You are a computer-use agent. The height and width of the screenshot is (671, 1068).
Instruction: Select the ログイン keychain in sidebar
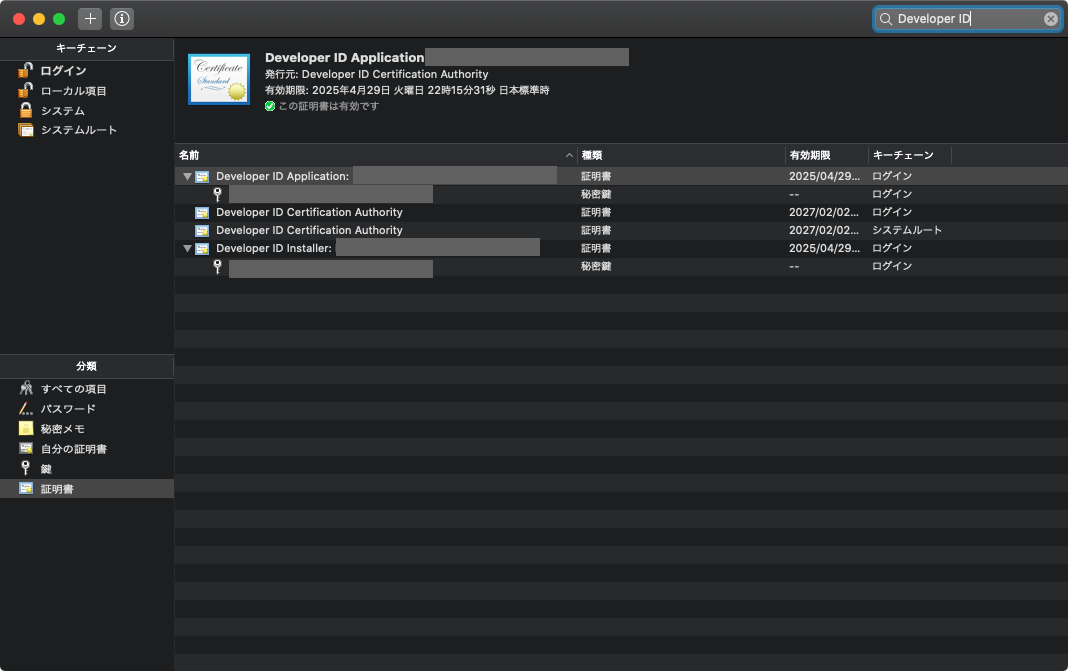[x=63, y=71]
